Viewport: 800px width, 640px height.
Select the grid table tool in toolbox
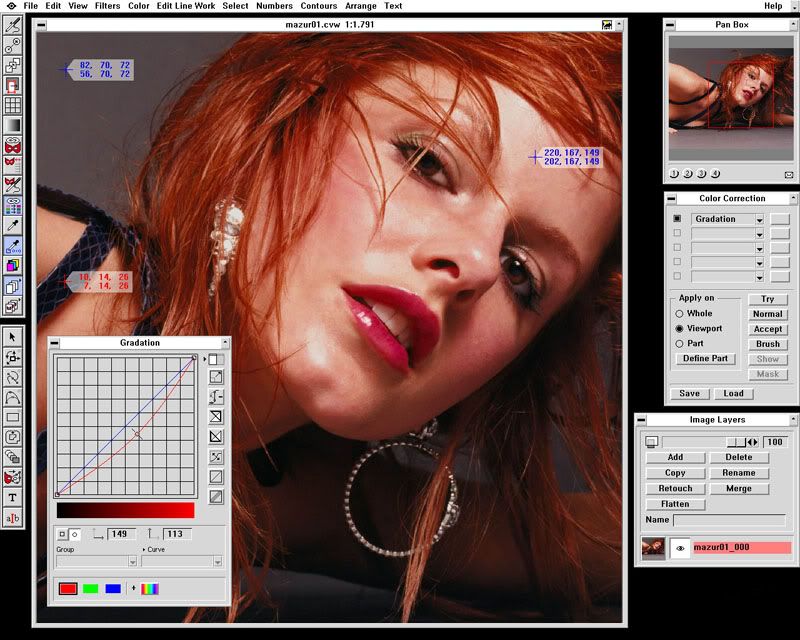tap(13, 105)
